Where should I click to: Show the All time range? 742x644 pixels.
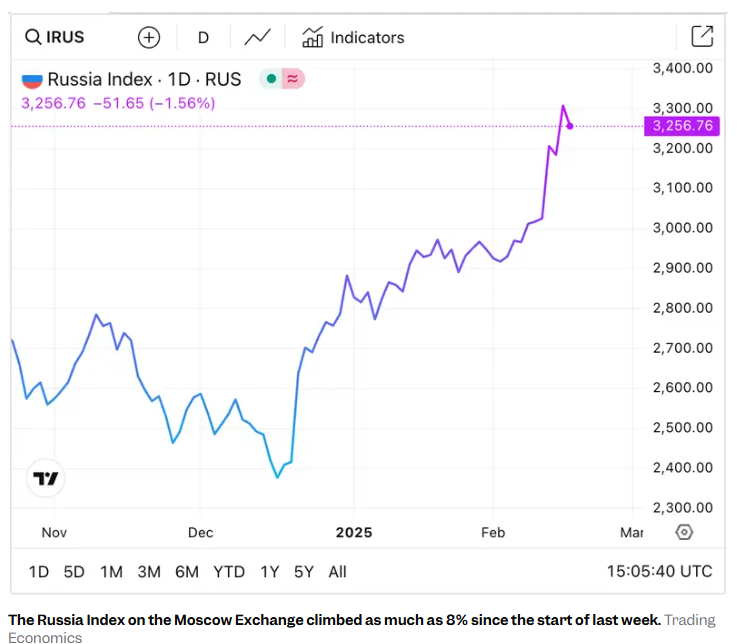click(x=337, y=572)
